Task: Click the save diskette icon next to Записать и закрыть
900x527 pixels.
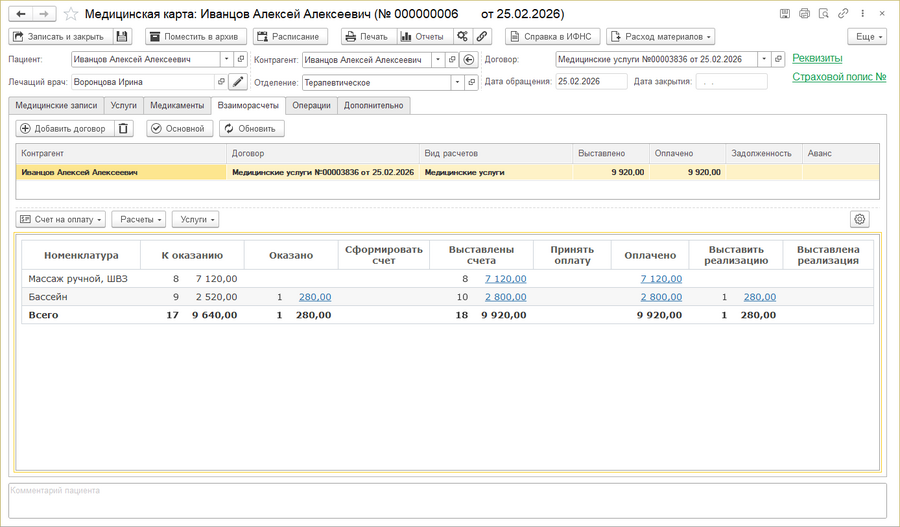Action: 122,37
